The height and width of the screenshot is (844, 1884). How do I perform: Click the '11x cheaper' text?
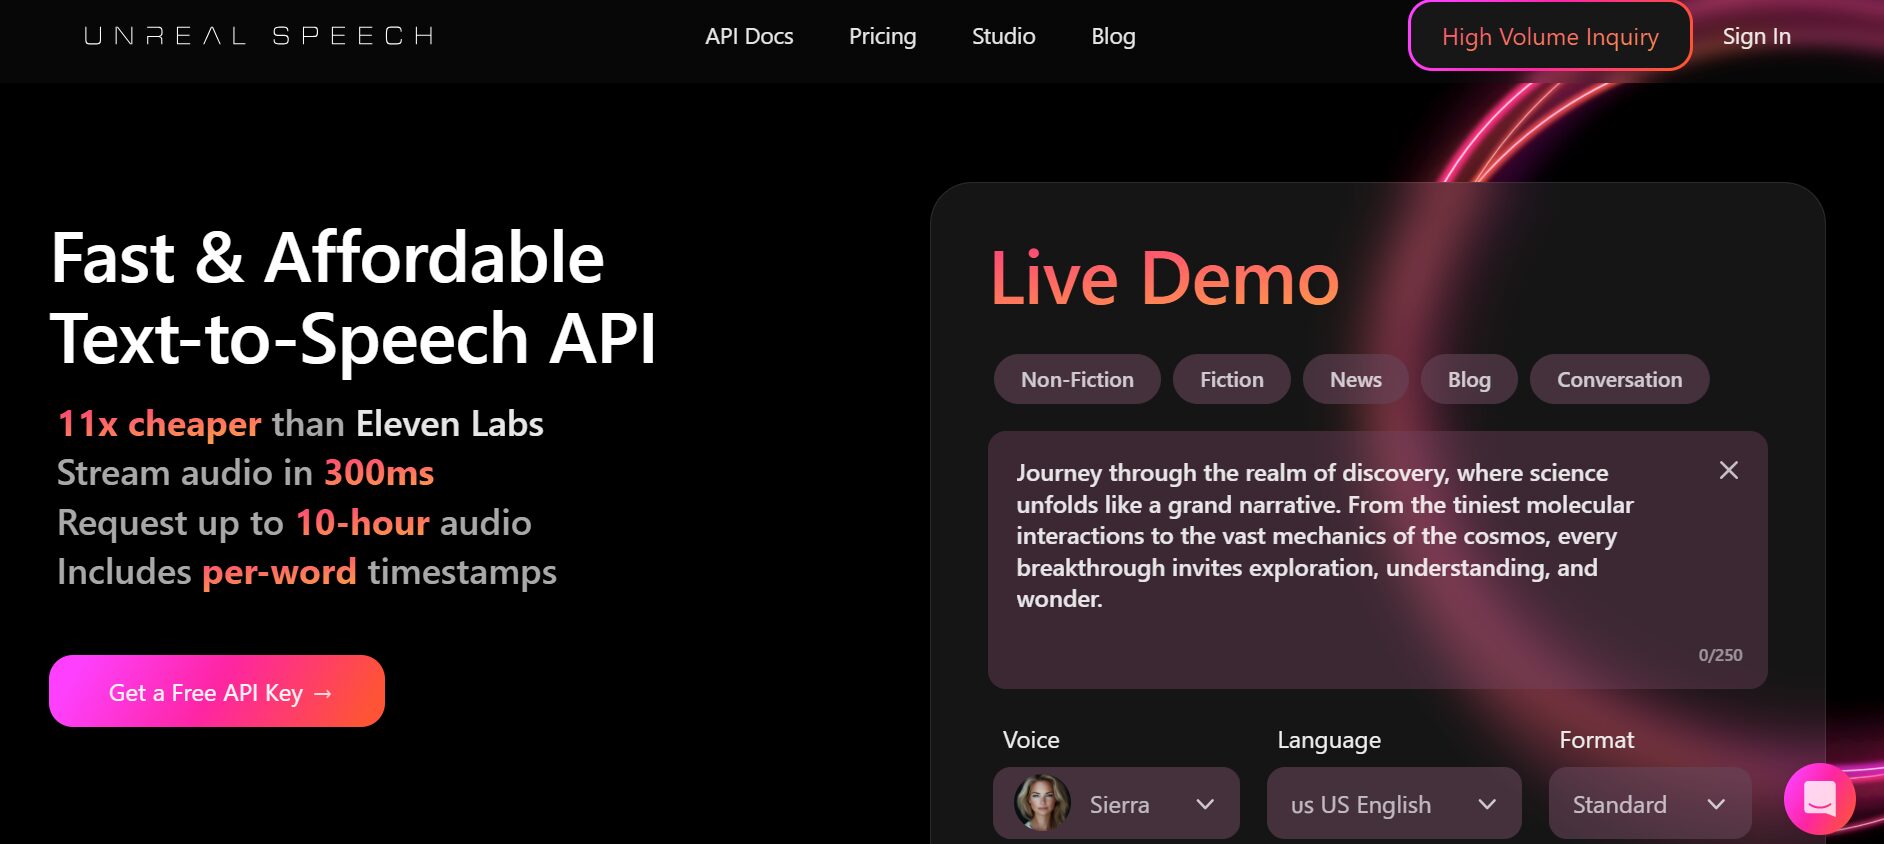click(x=159, y=424)
